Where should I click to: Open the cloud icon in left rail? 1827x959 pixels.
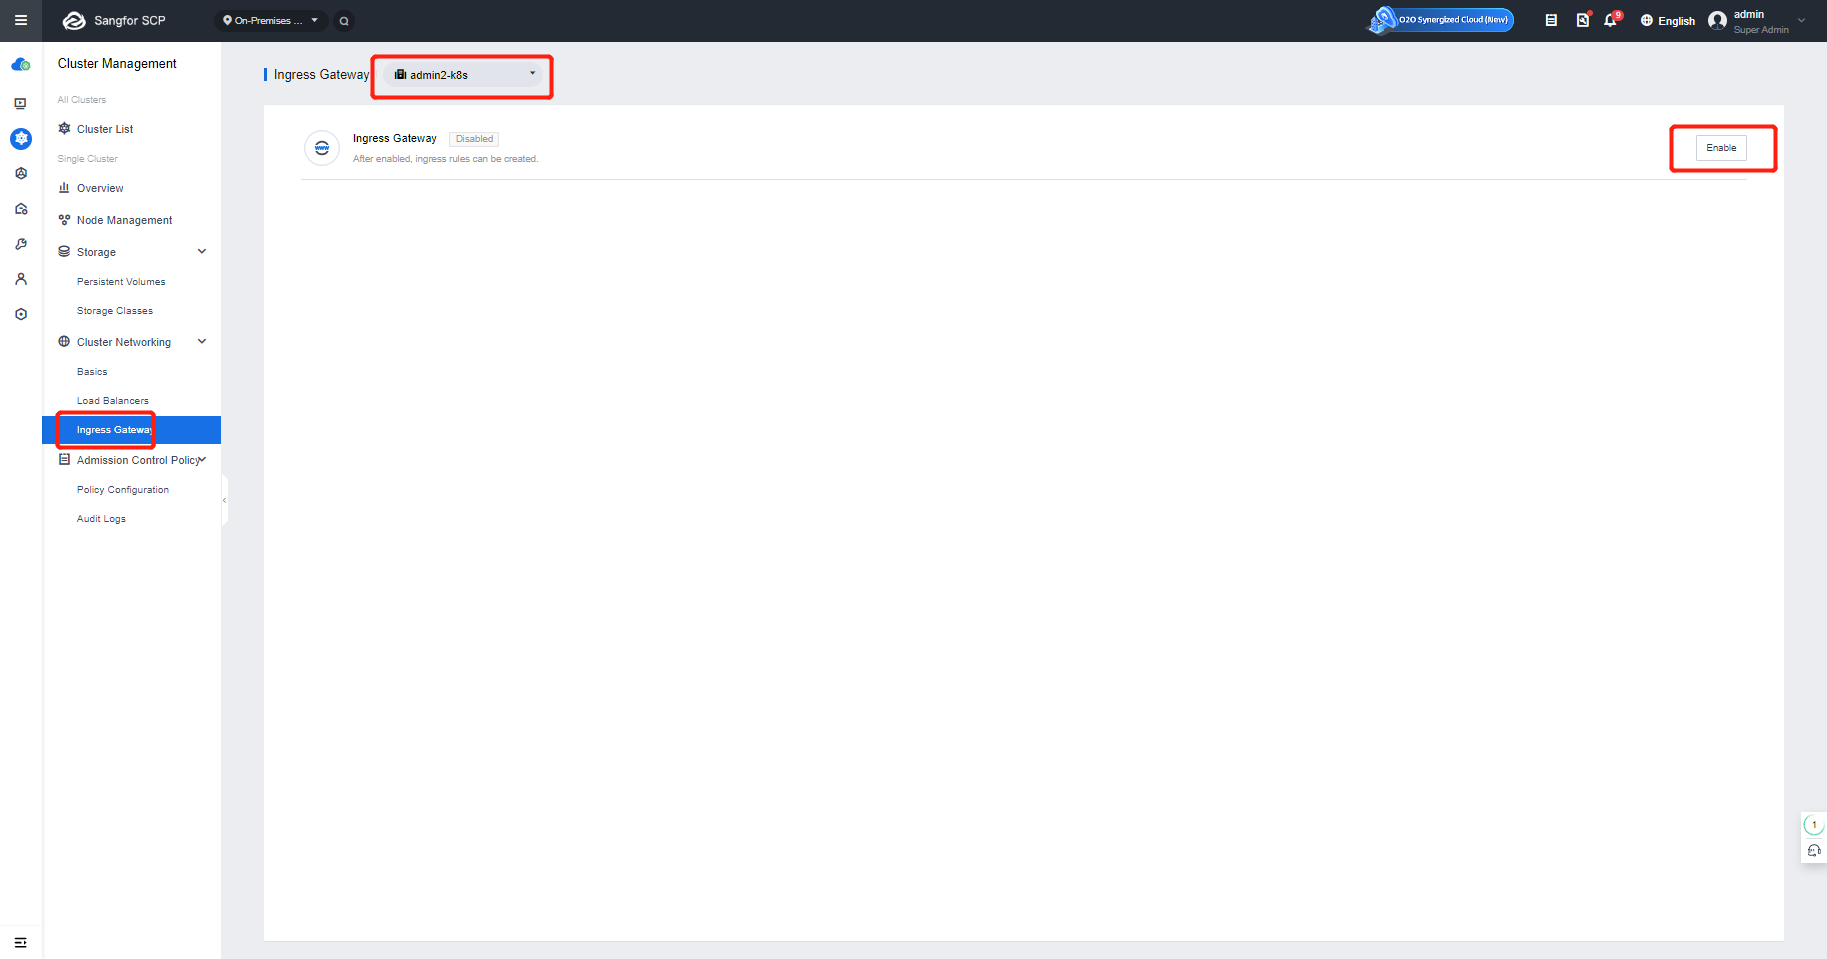(x=21, y=65)
